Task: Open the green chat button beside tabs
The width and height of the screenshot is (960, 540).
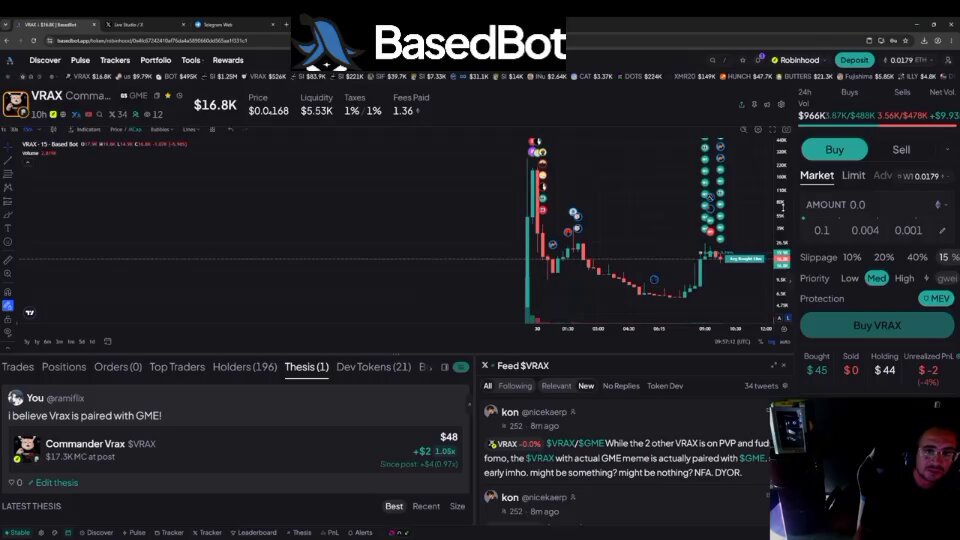Action: tap(461, 367)
